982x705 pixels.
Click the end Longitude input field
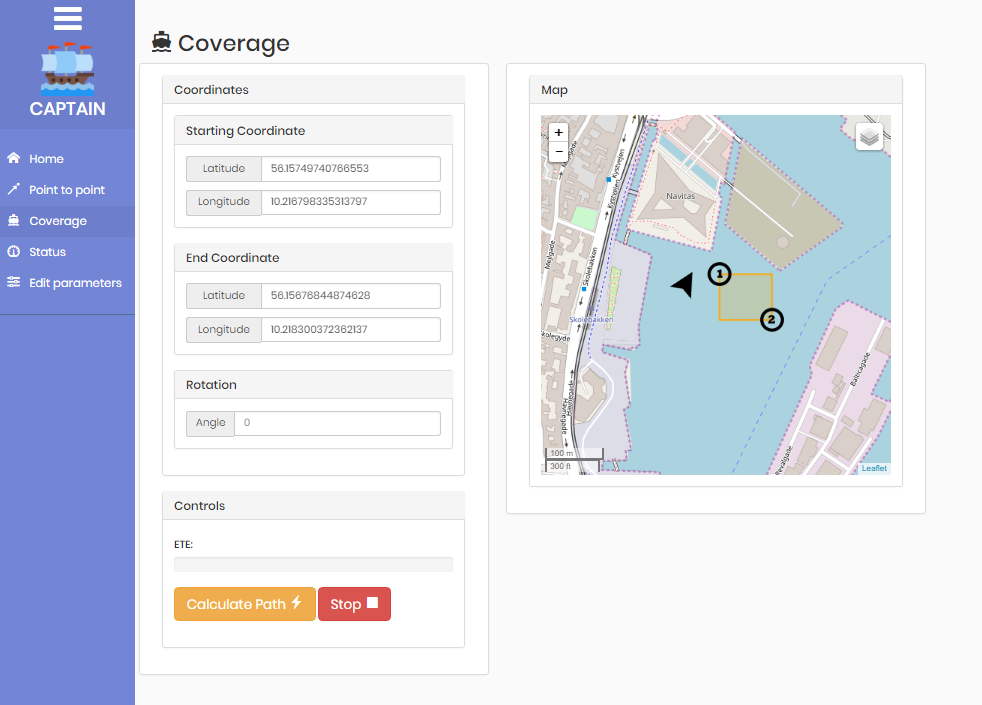pyautogui.click(x=351, y=329)
